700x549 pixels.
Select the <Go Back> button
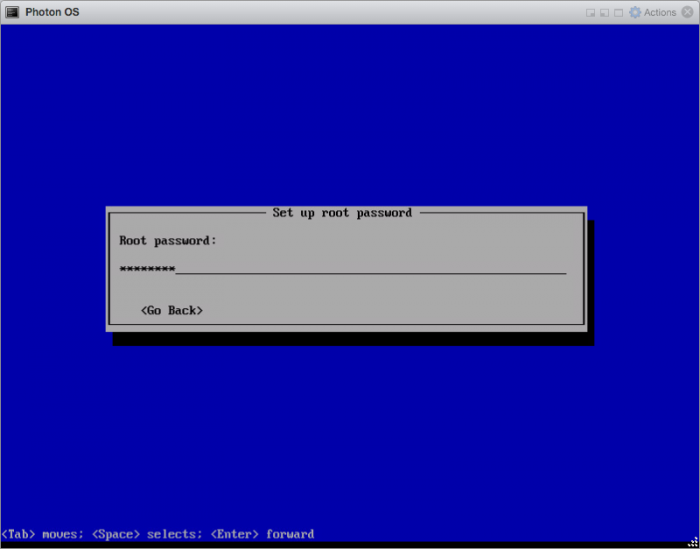pos(172,310)
